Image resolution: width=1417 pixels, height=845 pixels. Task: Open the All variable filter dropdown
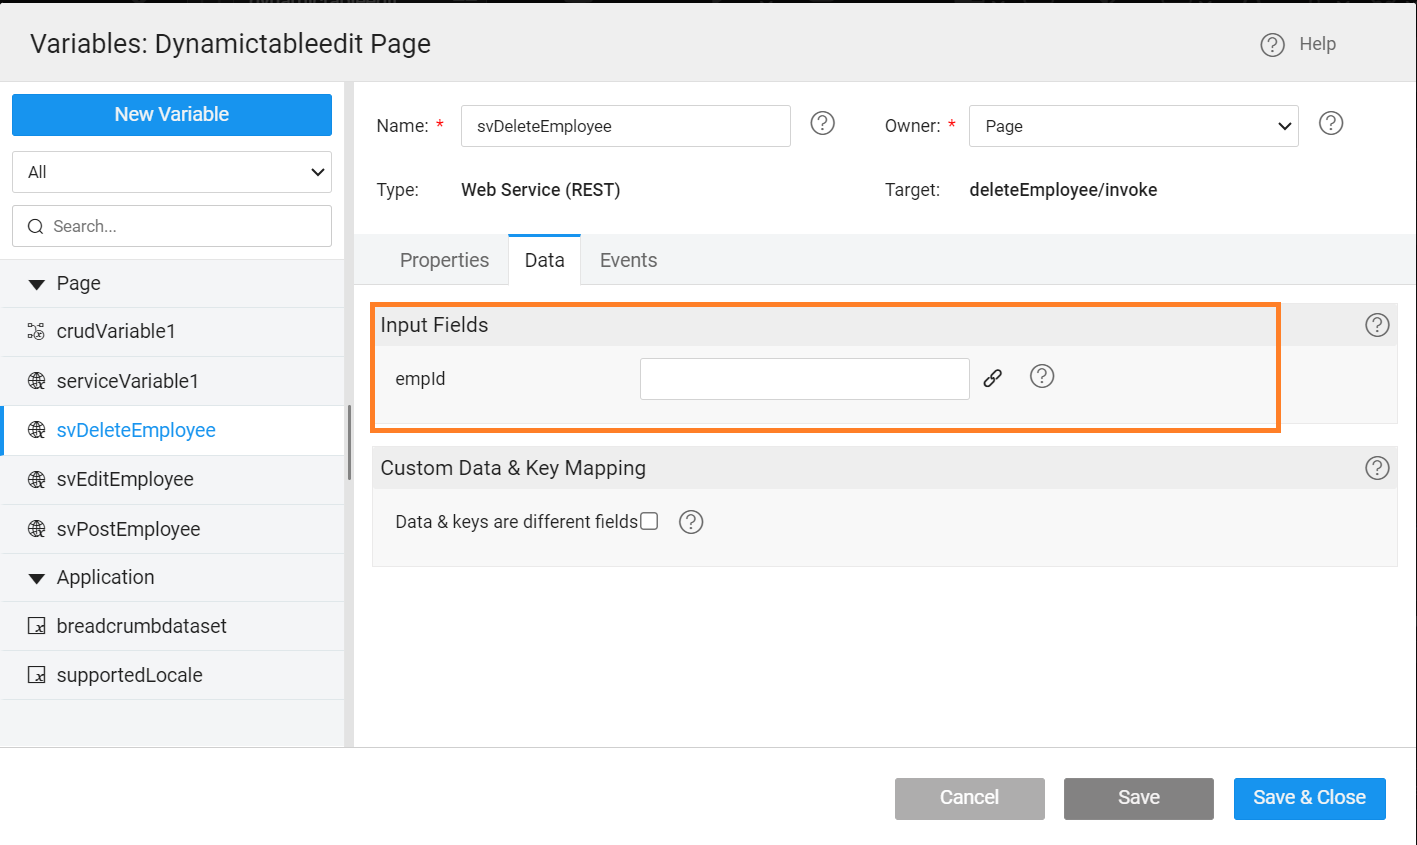coord(172,172)
